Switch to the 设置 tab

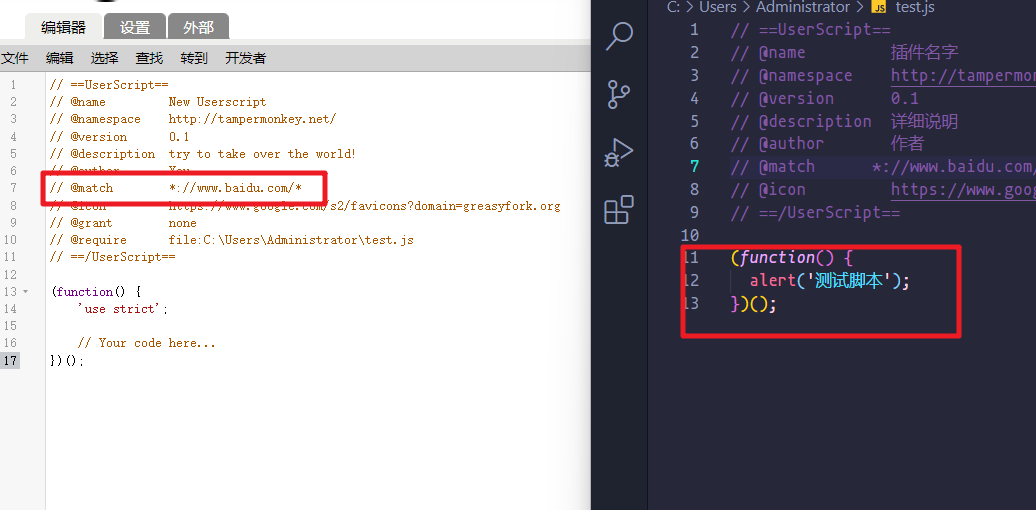coord(135,27)
